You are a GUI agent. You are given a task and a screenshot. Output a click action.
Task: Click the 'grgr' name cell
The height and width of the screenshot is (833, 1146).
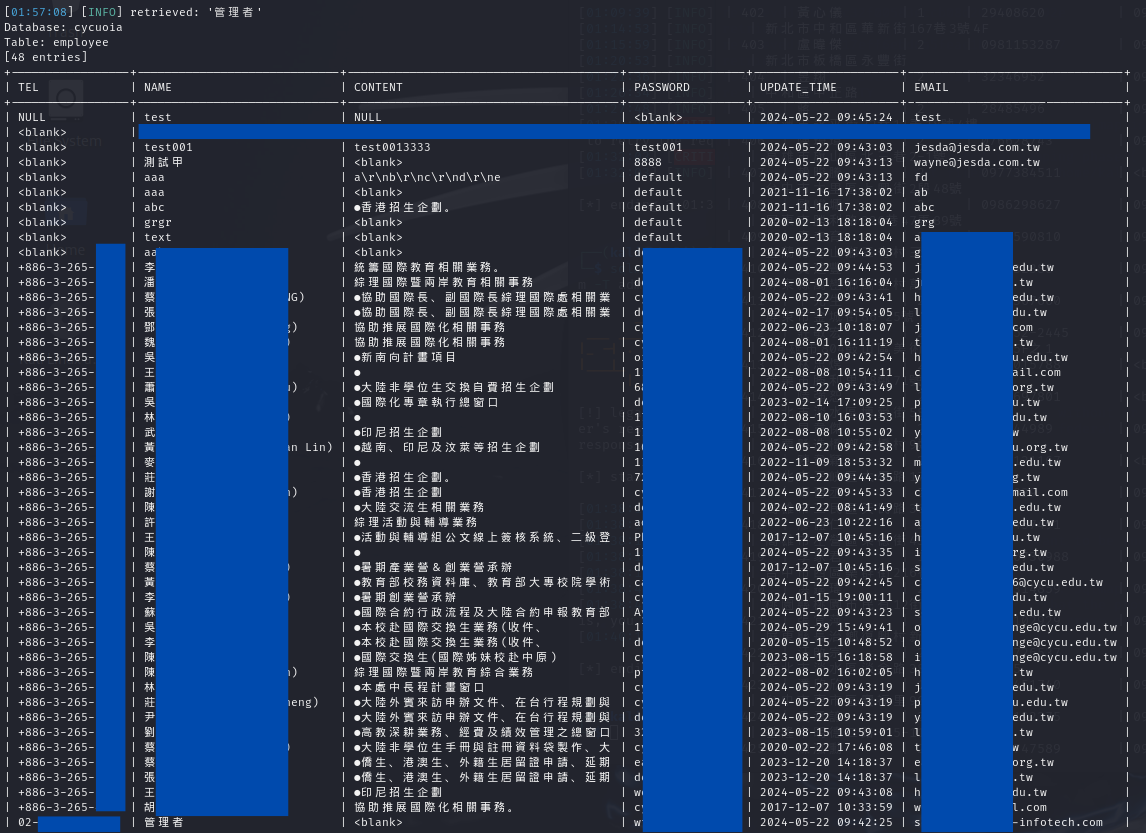[x=157, y=222]
